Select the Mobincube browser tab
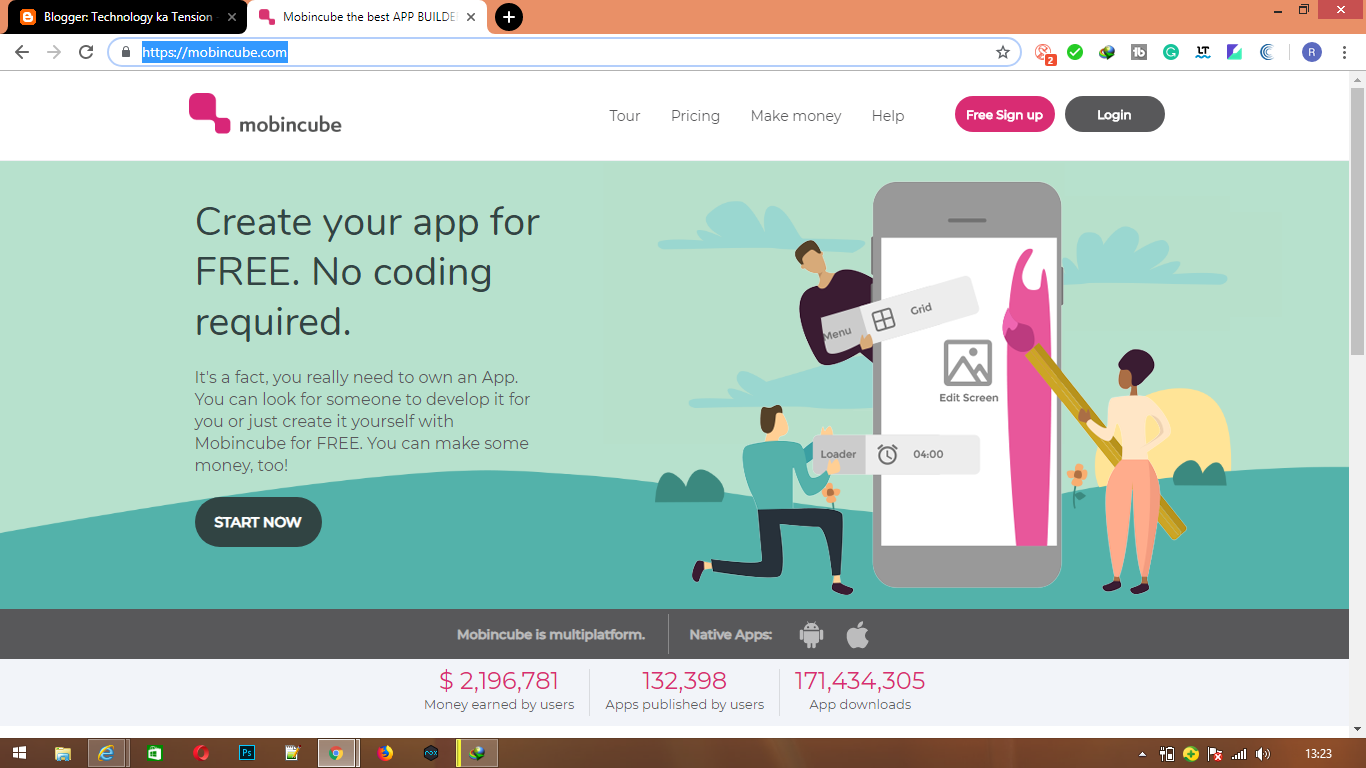 click(x=365, y=17)
